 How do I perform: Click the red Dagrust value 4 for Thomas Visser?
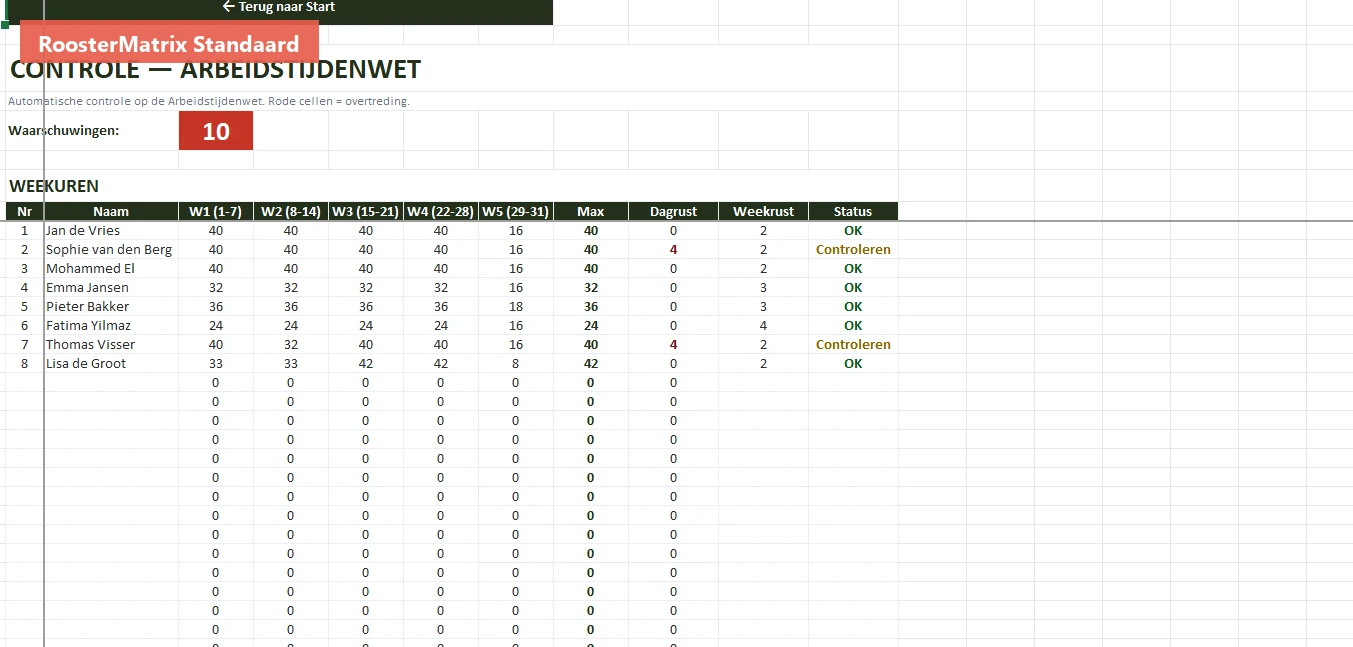[674, 345]
